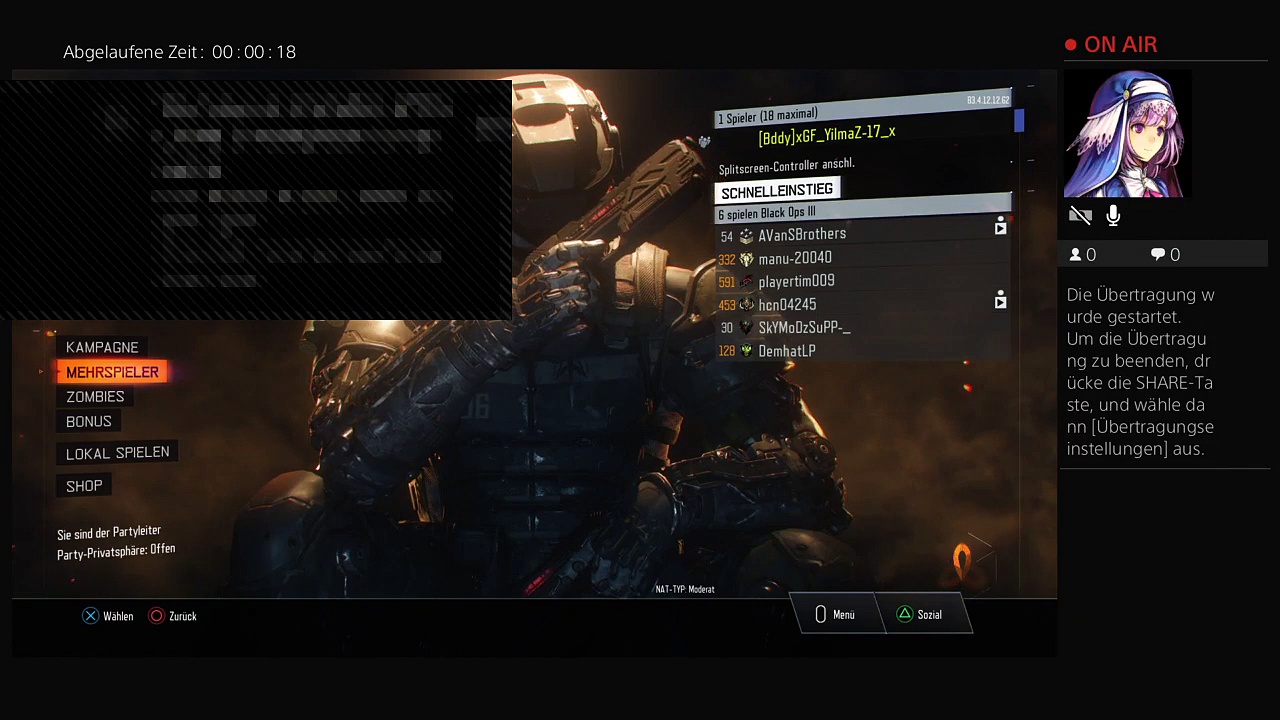Click the viewer count person icon
The image size is (1280, 720).
pyautogui.click(x=1075, y=255)
